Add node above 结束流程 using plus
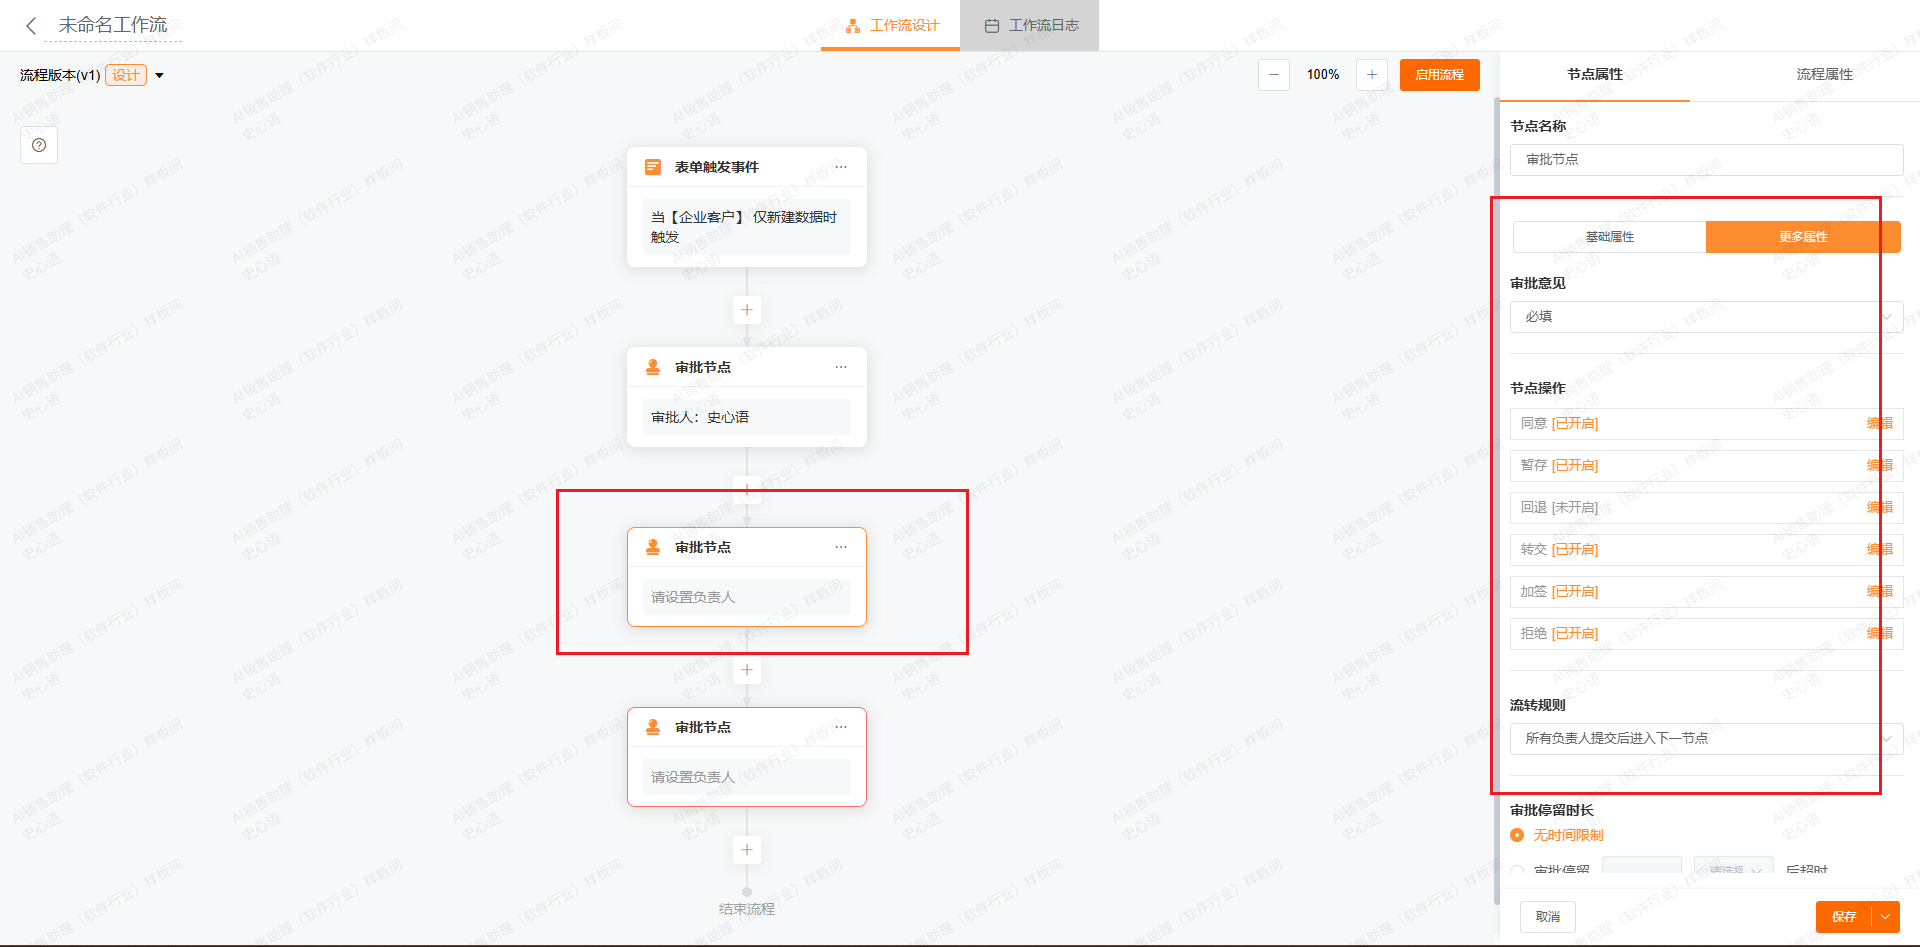1920x947 pixels. tap(747, 850)
